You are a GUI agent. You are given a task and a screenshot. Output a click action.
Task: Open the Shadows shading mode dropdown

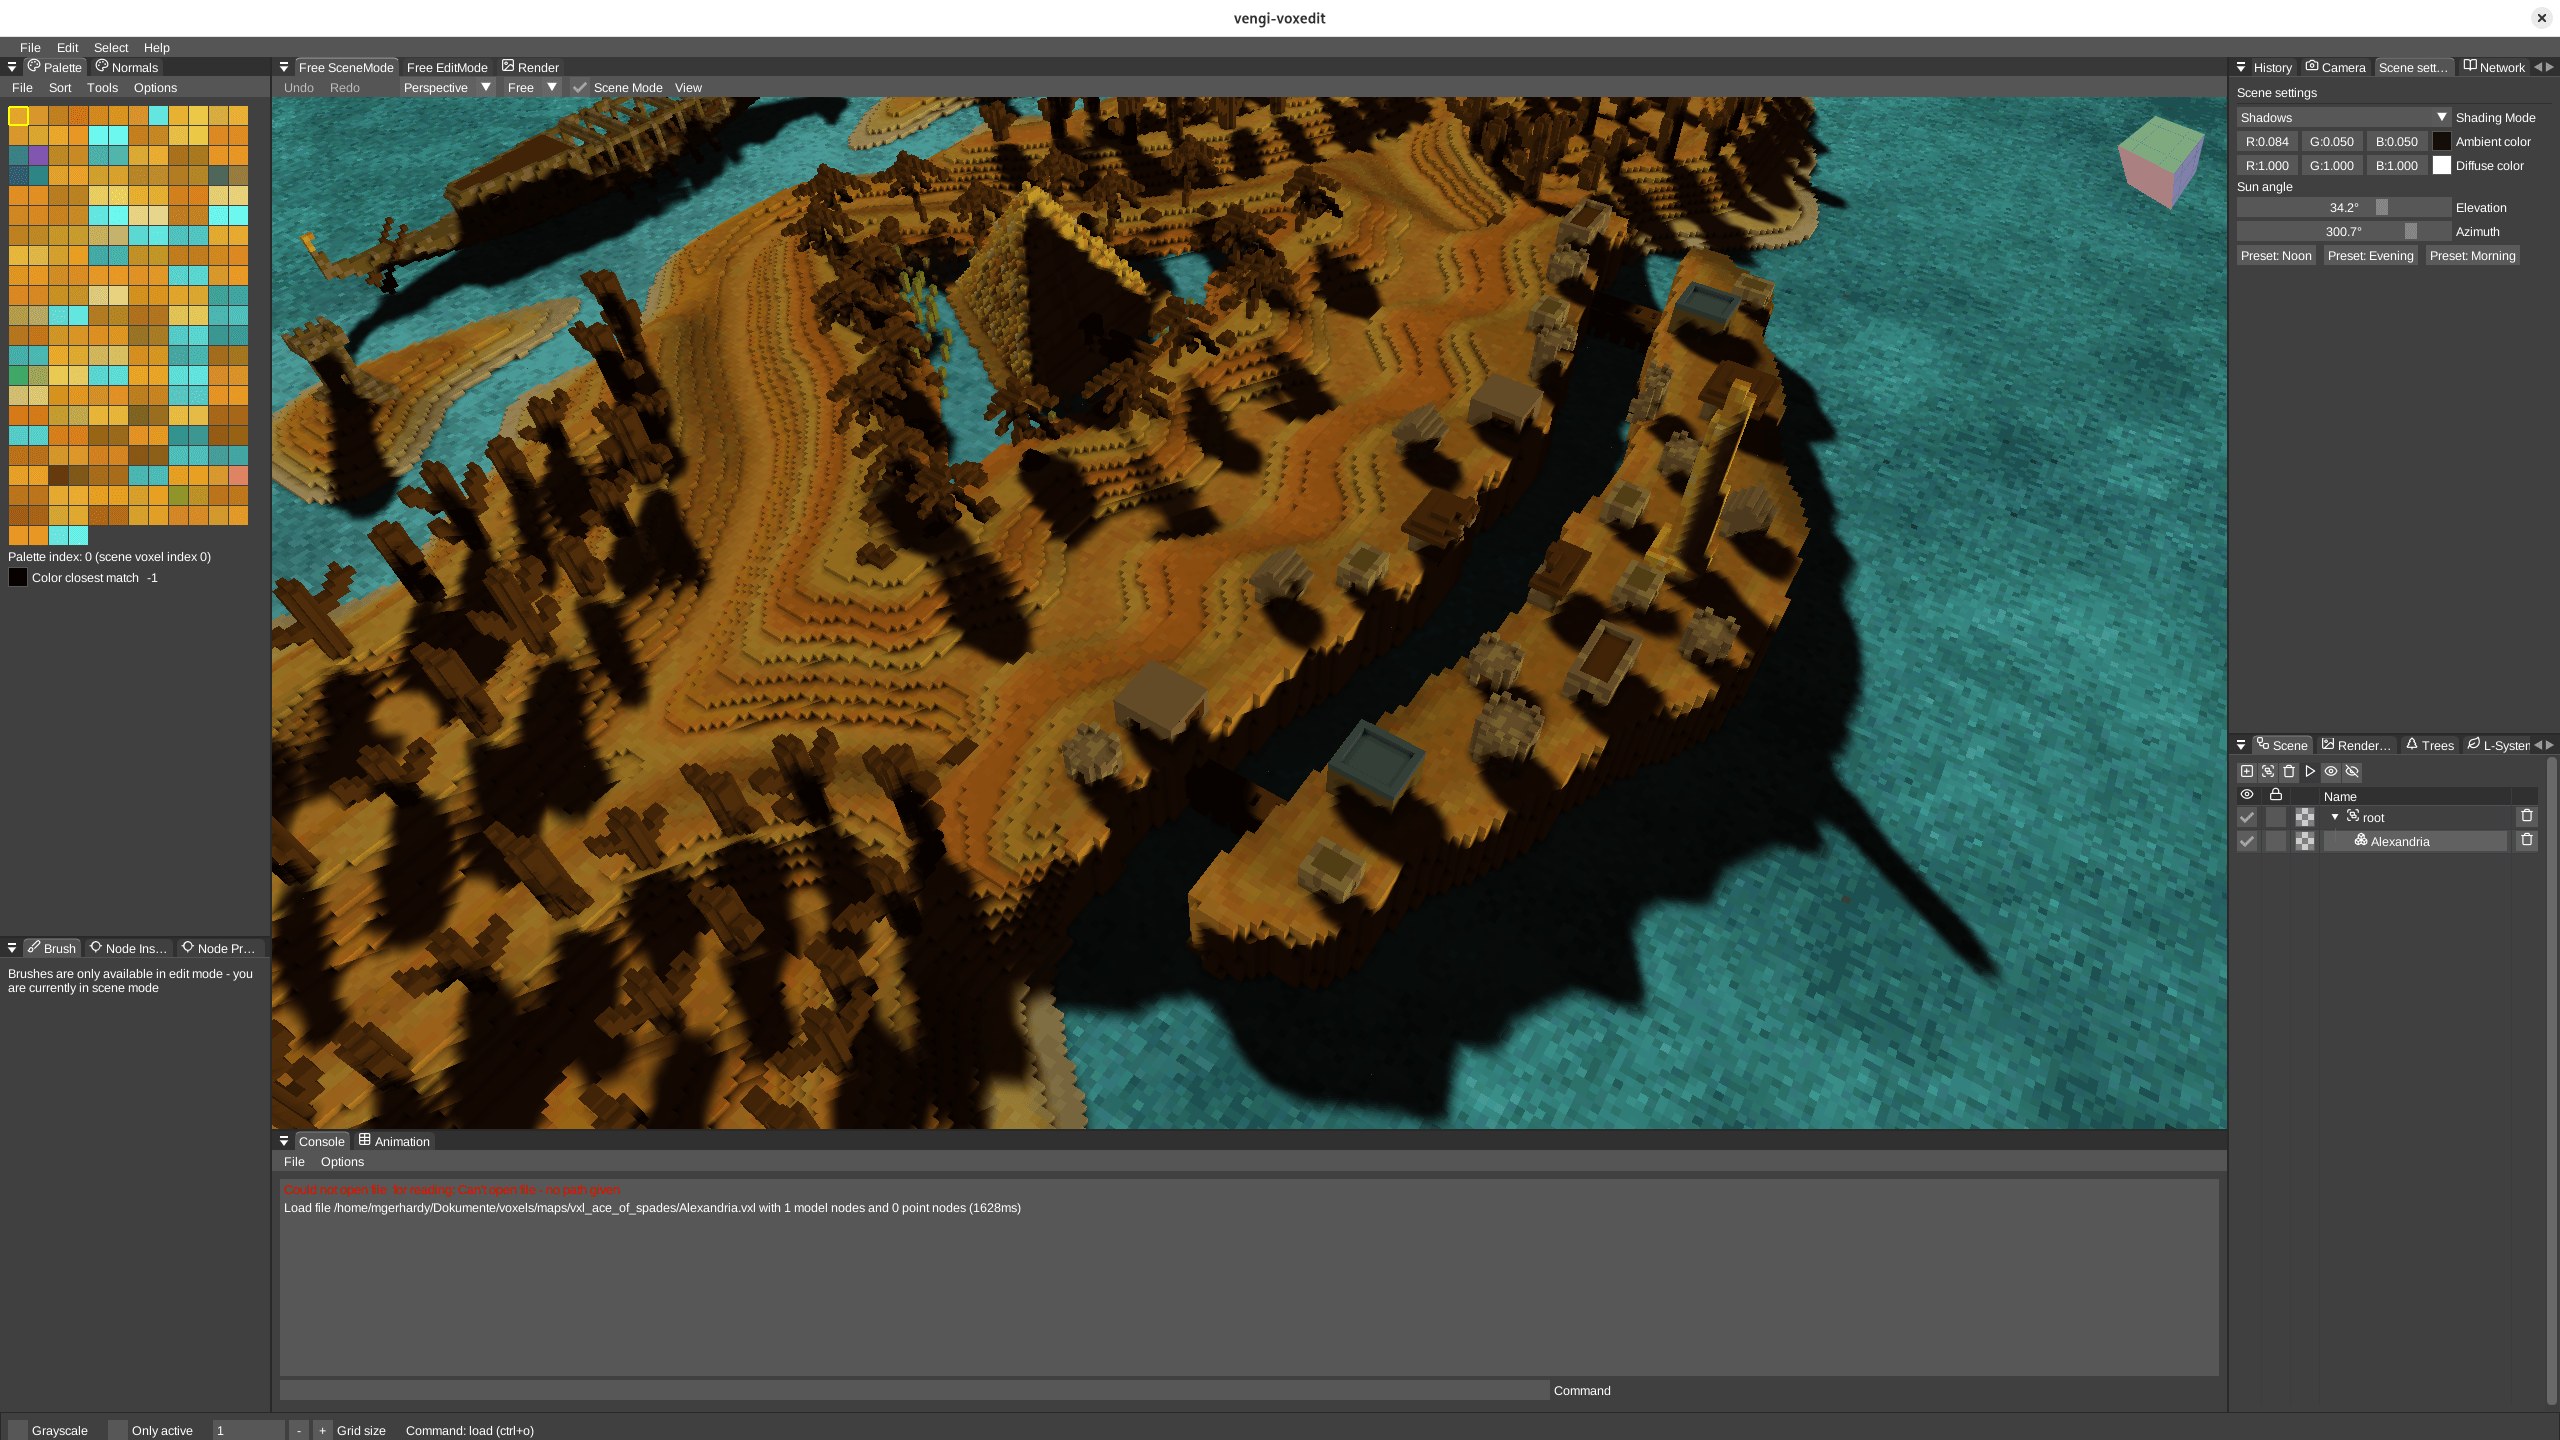2343,117
